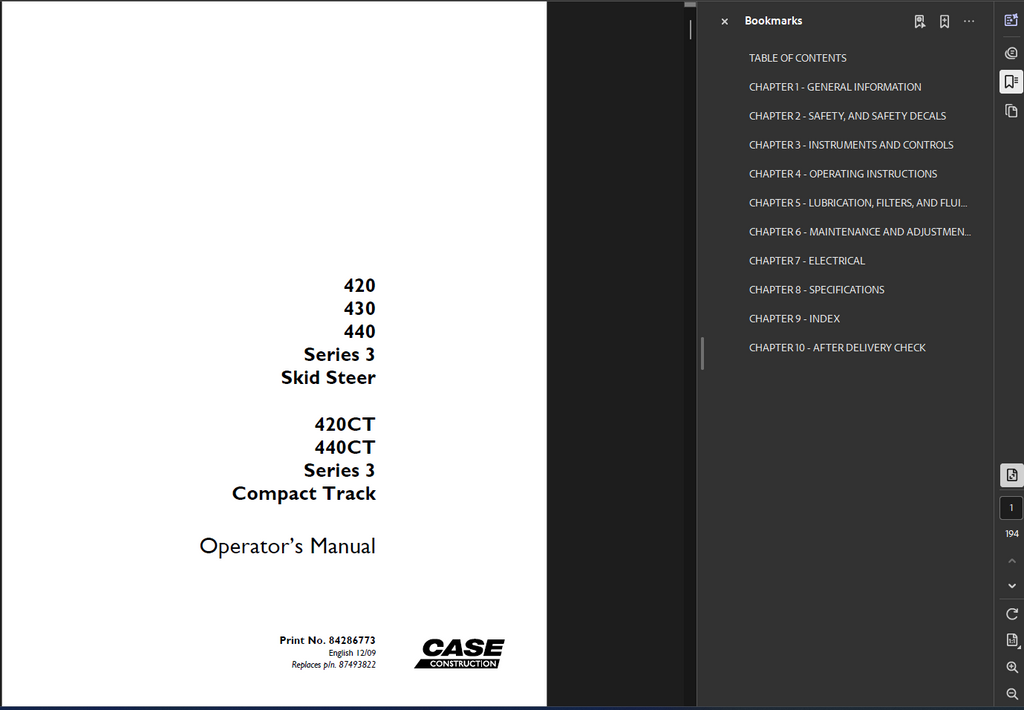Go to next page with the down chevron

(1012, 586)
